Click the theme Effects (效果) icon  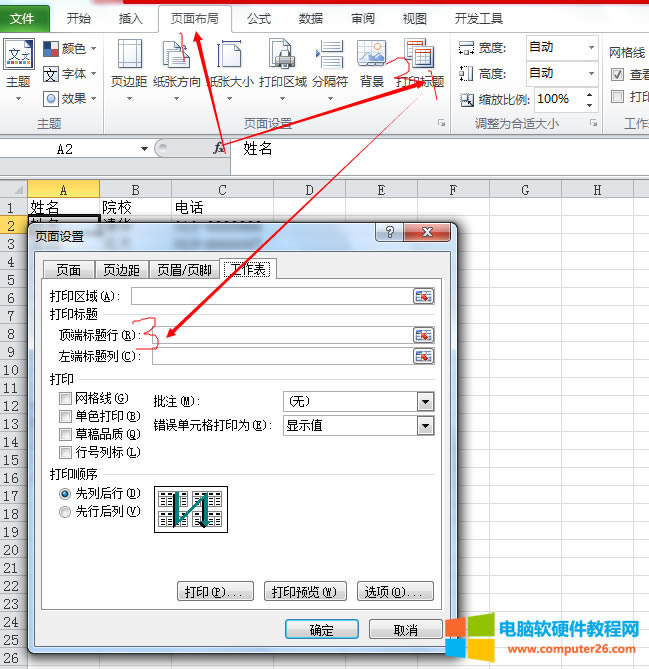51,99
